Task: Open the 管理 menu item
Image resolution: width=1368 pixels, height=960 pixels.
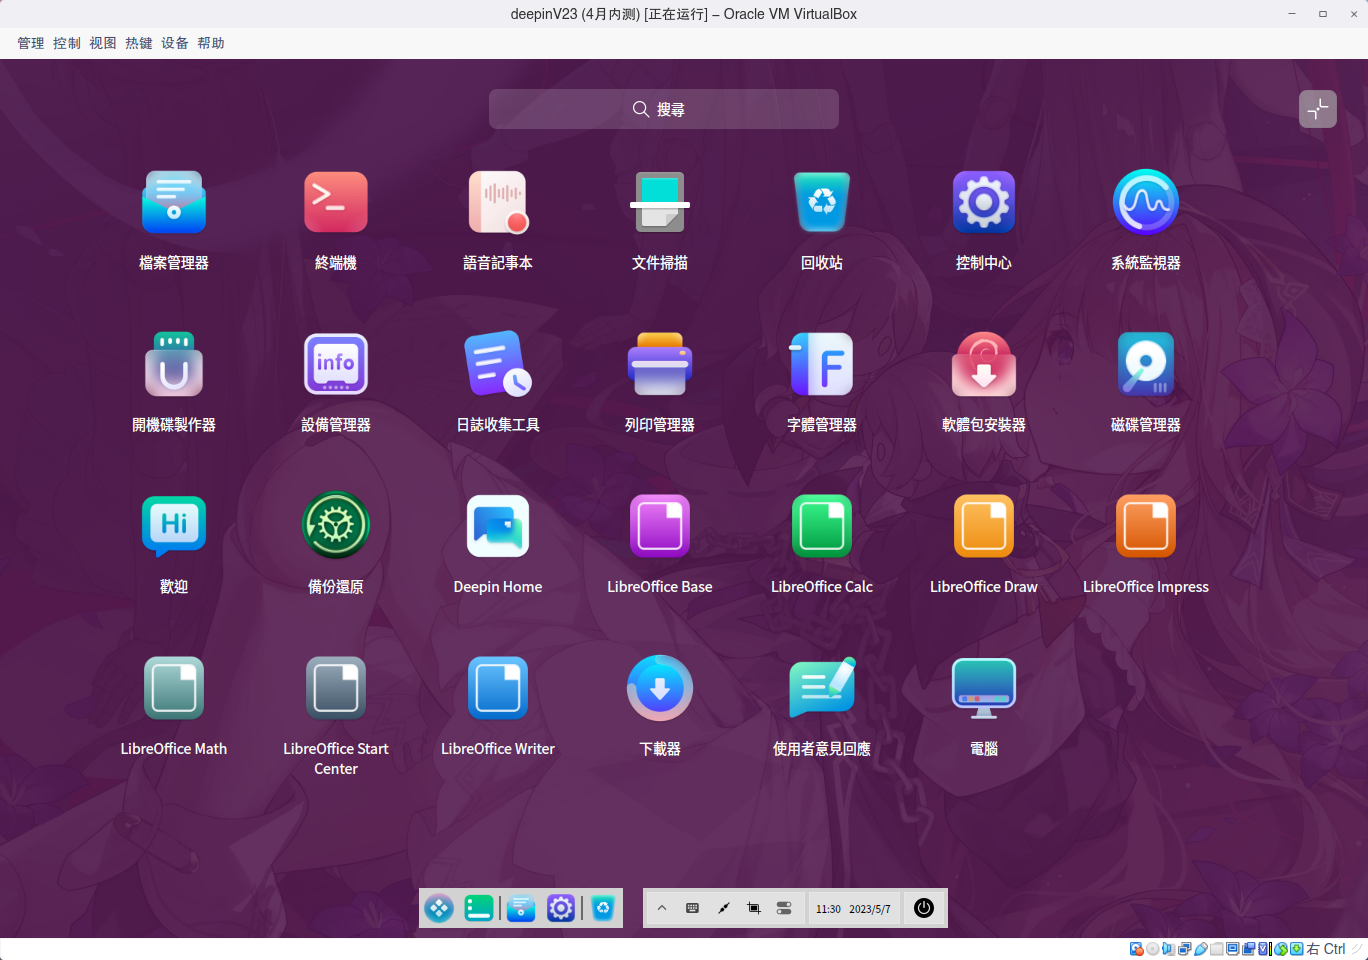Action: 30,43
